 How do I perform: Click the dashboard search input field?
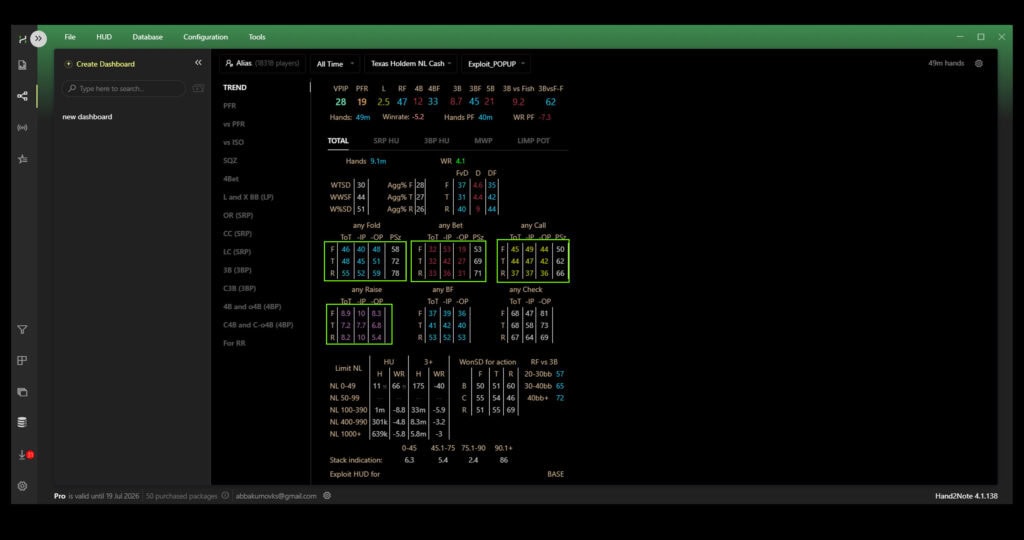pyautogui.click(x=125, y=89)
